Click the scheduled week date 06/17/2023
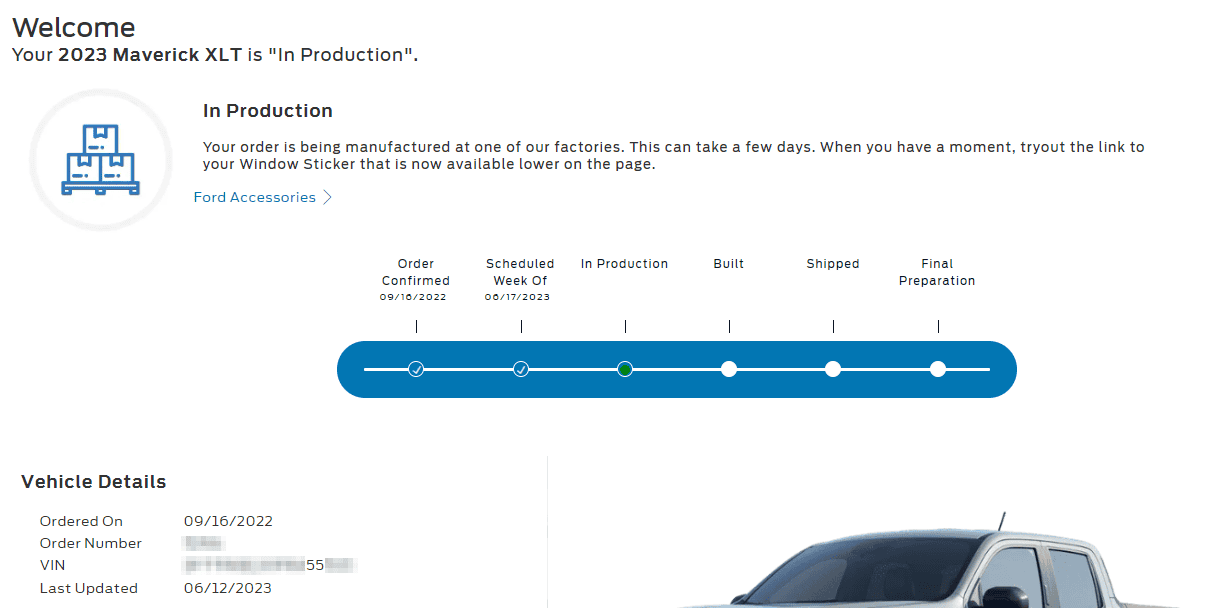 pyautogui.click(x=518, y=297)
